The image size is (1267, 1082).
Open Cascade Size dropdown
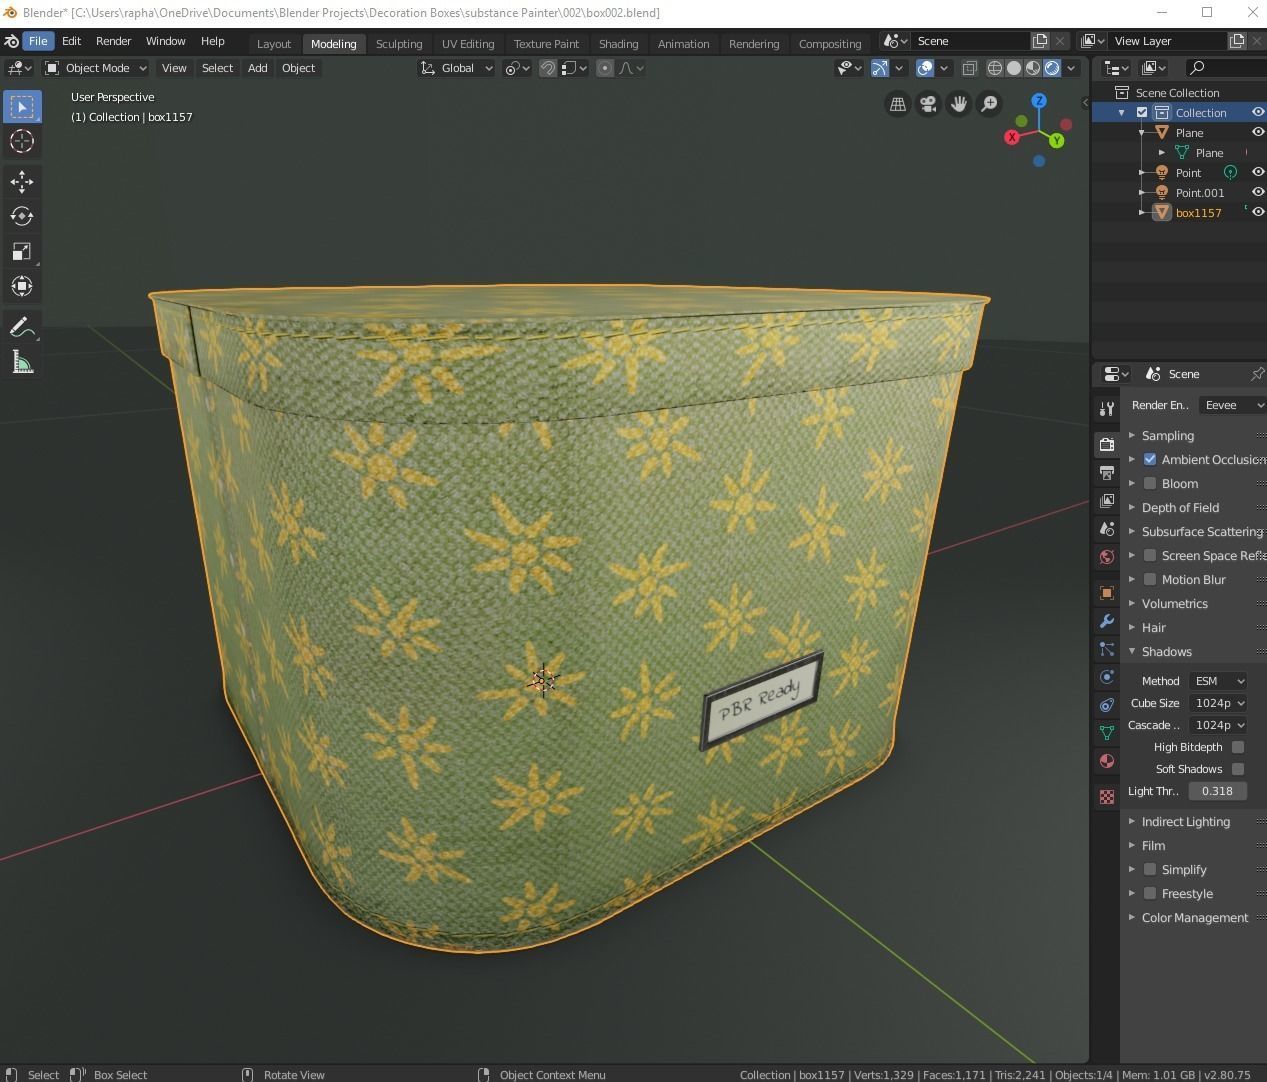tap(1218, 725)
